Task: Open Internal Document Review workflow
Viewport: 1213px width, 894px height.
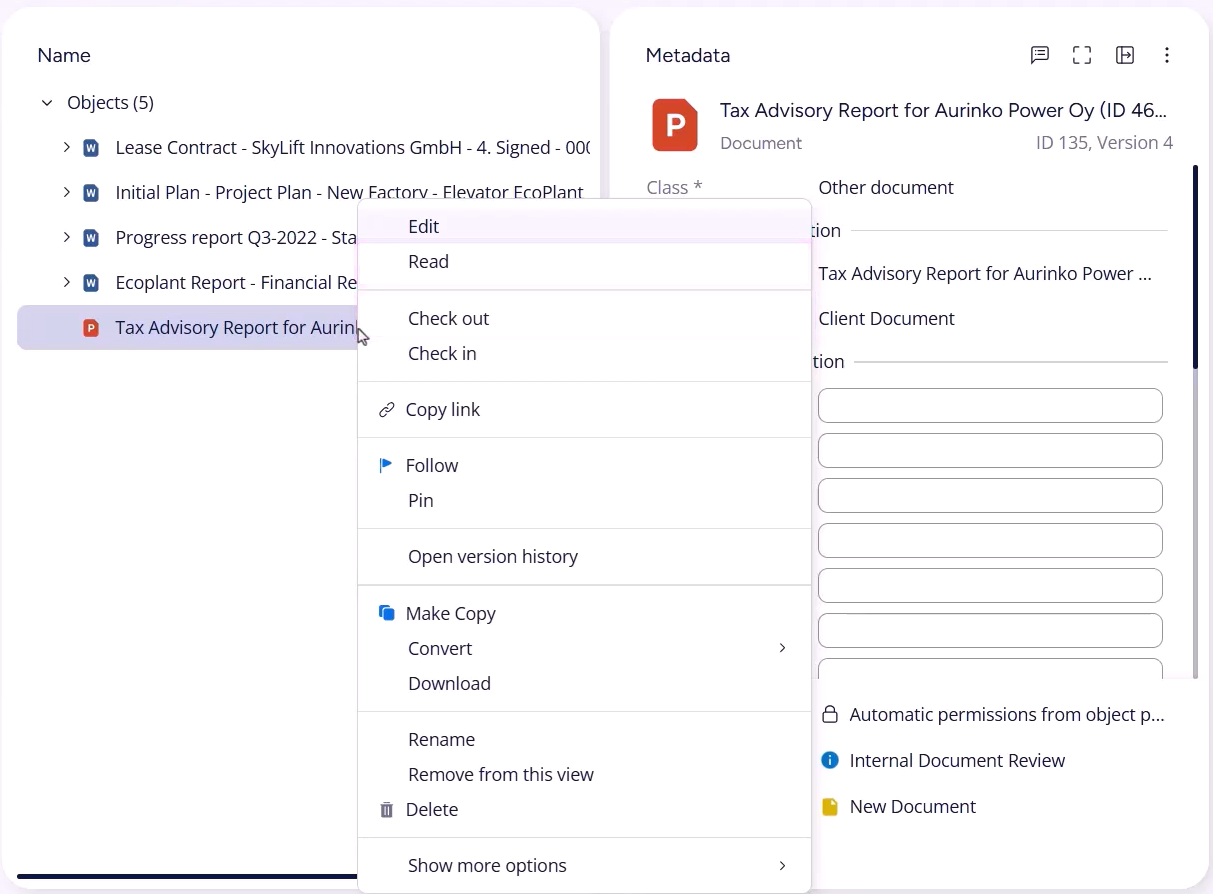Action: coord(957,761)
